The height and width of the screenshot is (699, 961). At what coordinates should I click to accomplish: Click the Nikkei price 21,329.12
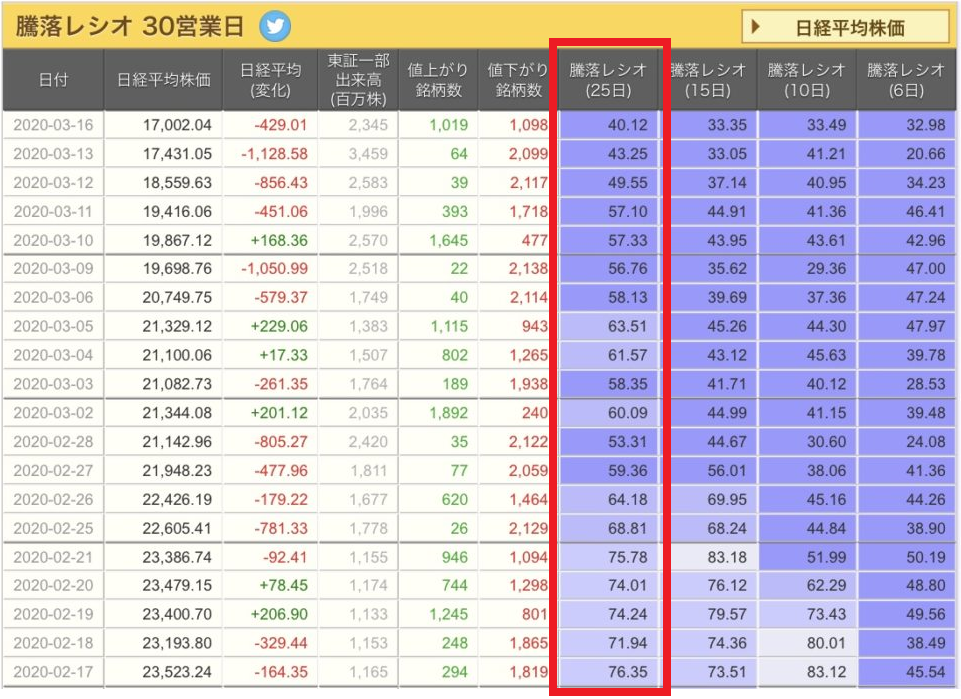[x=177, y=326]
